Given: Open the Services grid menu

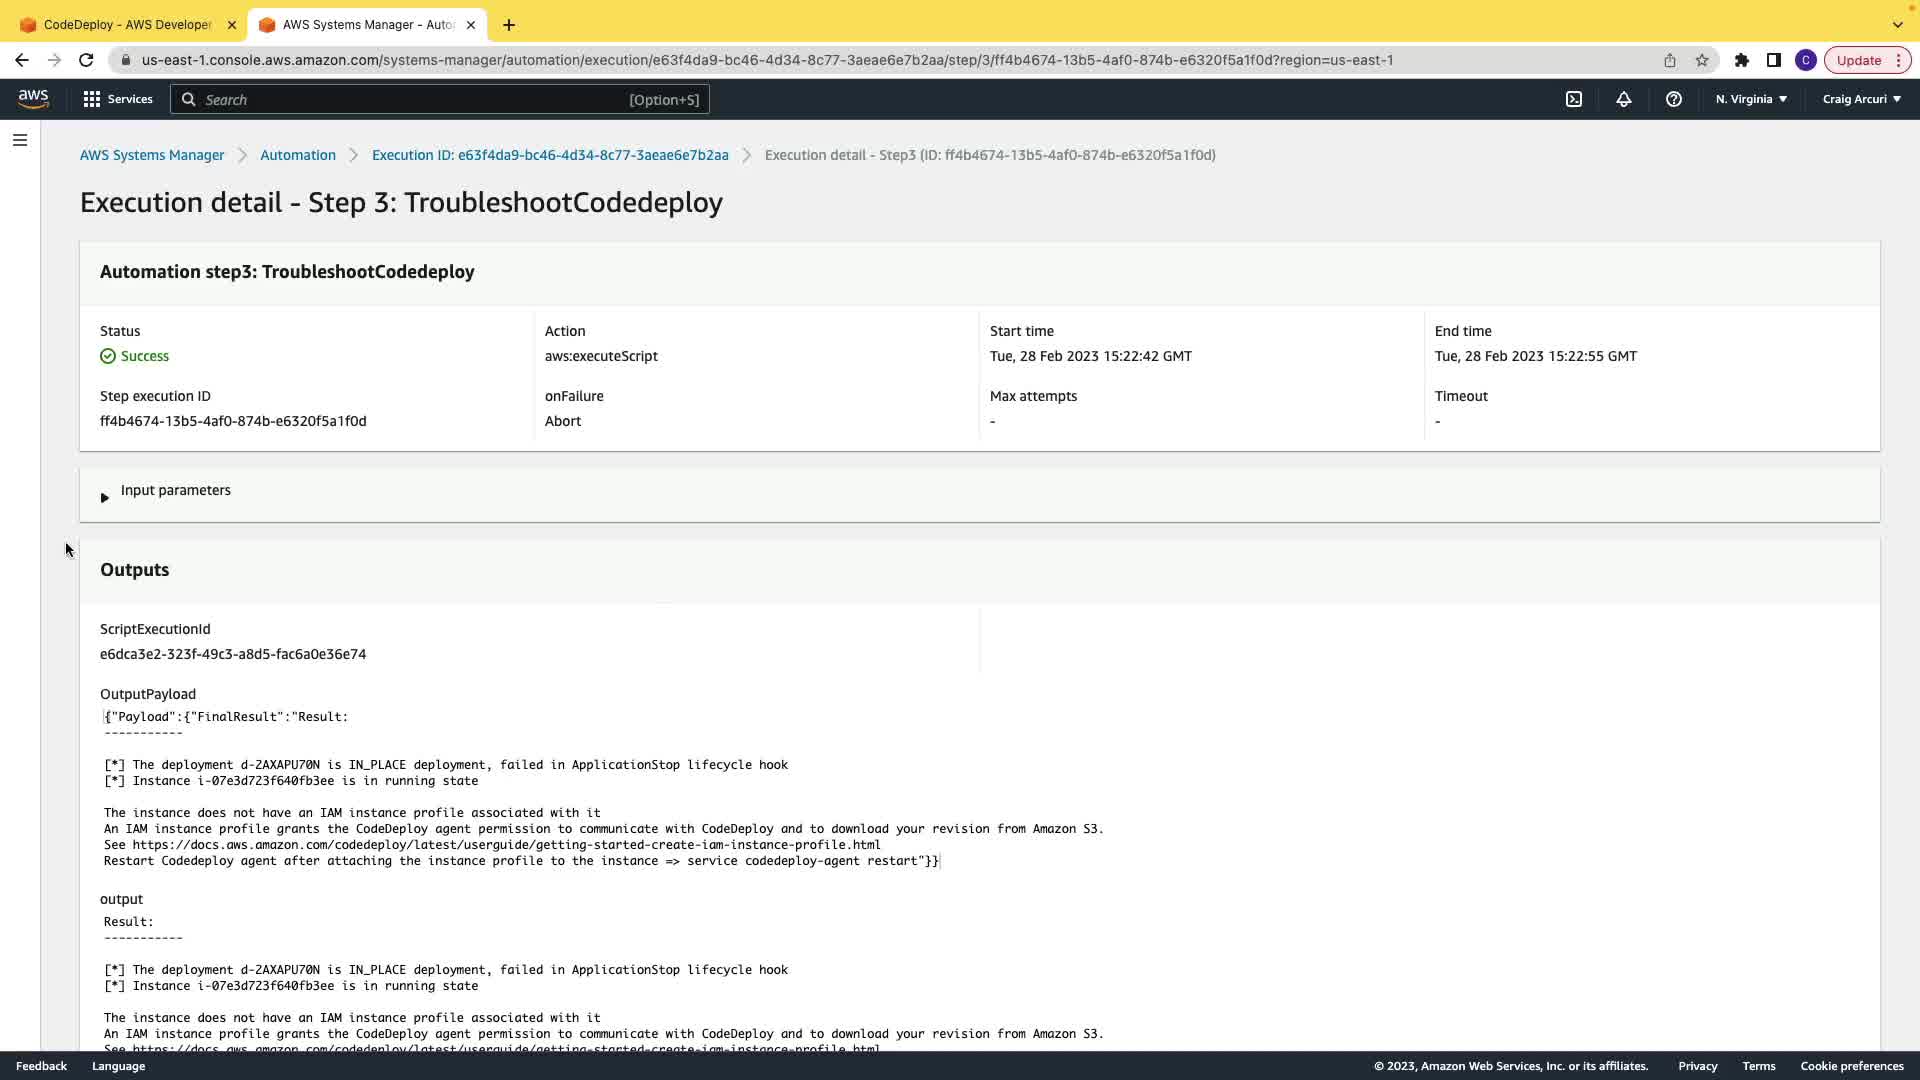Looking at the screenshot, I should 118,99.
